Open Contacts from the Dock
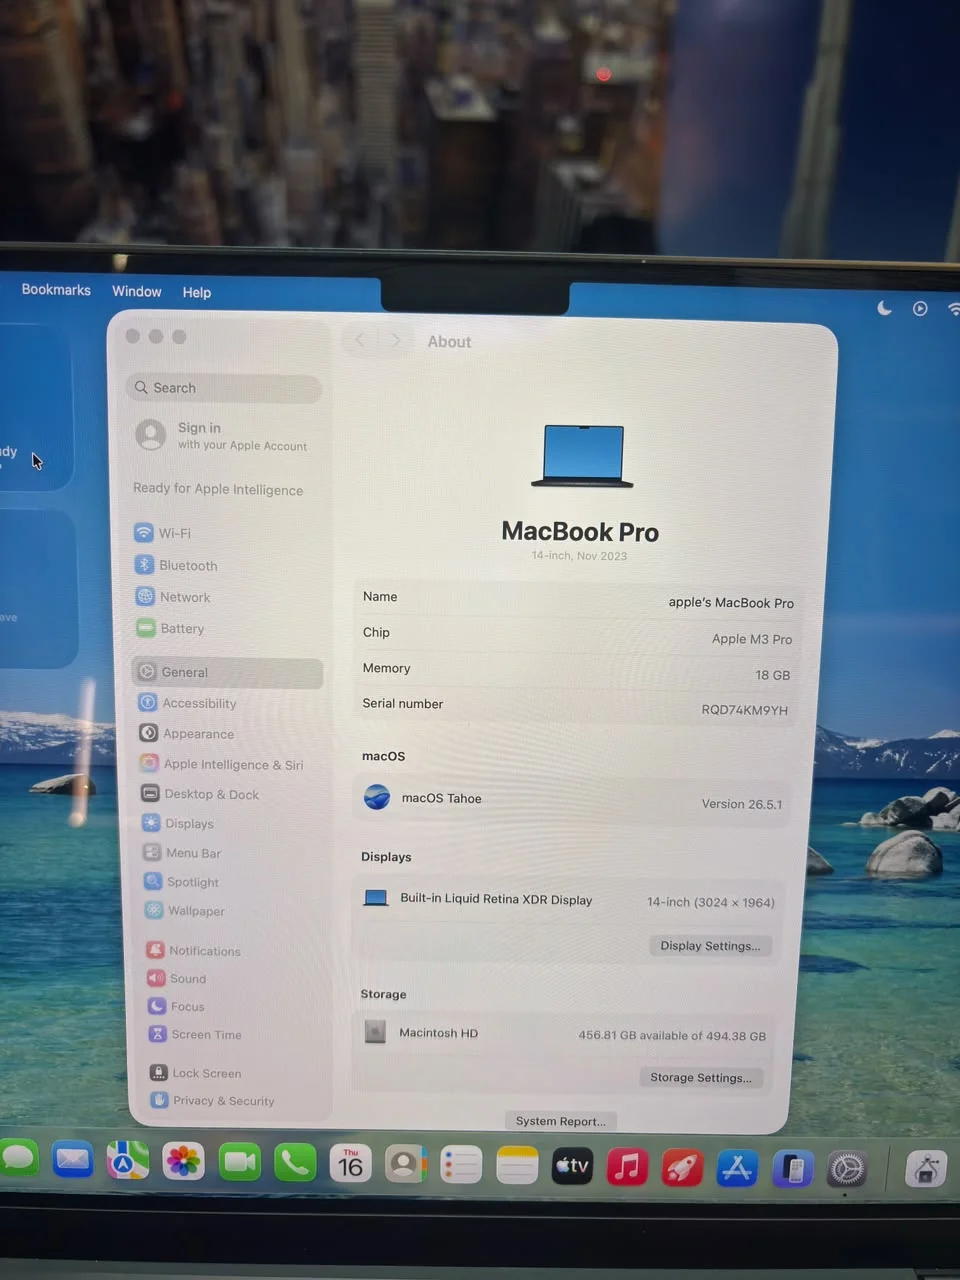This screenshot has height=1280, width=960. point(406,1164)
